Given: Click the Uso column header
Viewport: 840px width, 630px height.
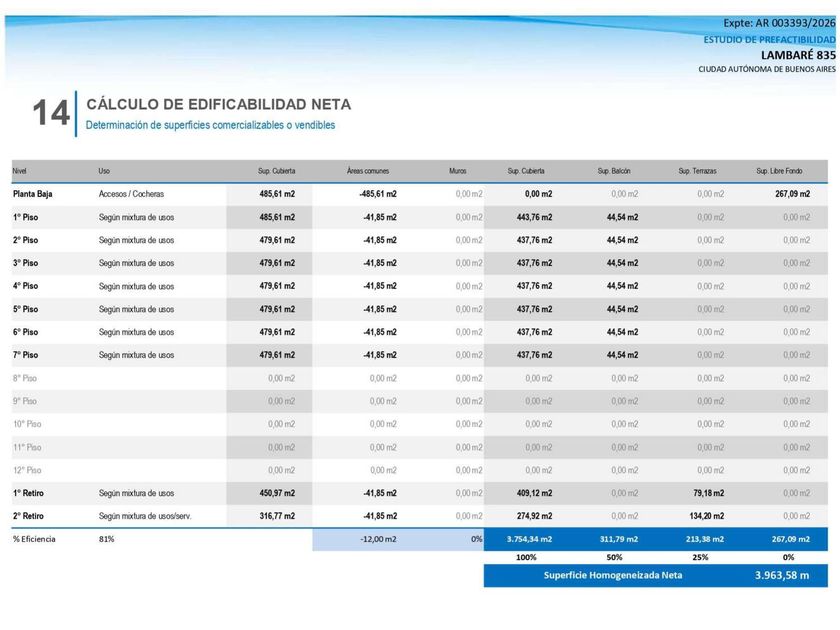Looking at the screenshot, I should click(x=104, y=171).
